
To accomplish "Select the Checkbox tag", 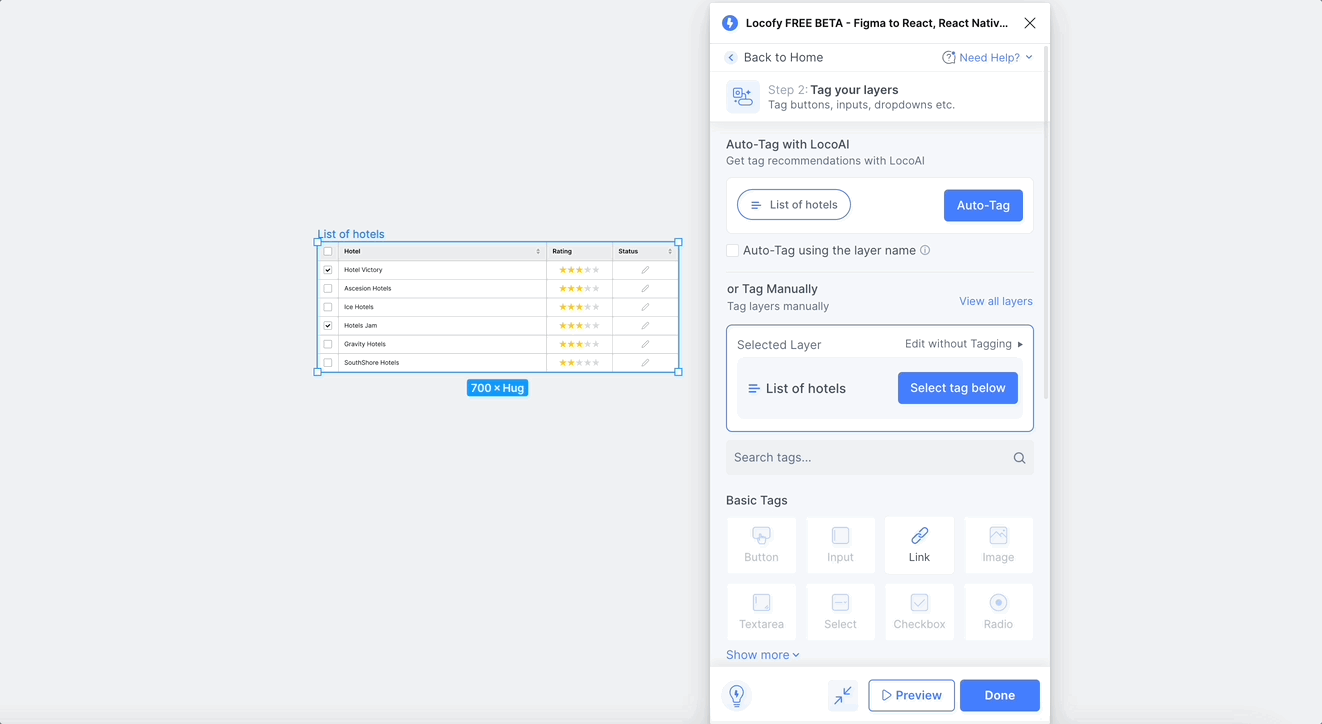I will coord(919,611).
